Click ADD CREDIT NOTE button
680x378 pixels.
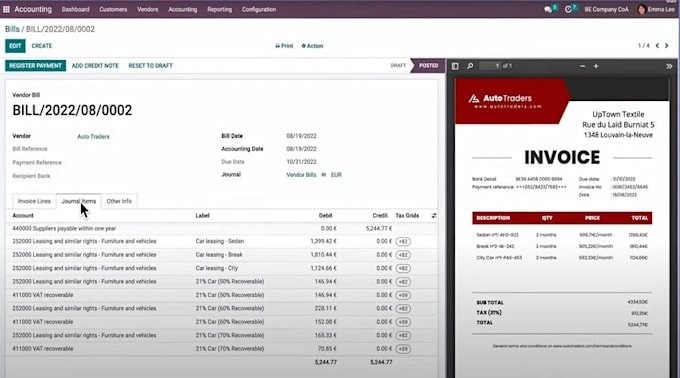pyautogui.click(x=95, y=66)
